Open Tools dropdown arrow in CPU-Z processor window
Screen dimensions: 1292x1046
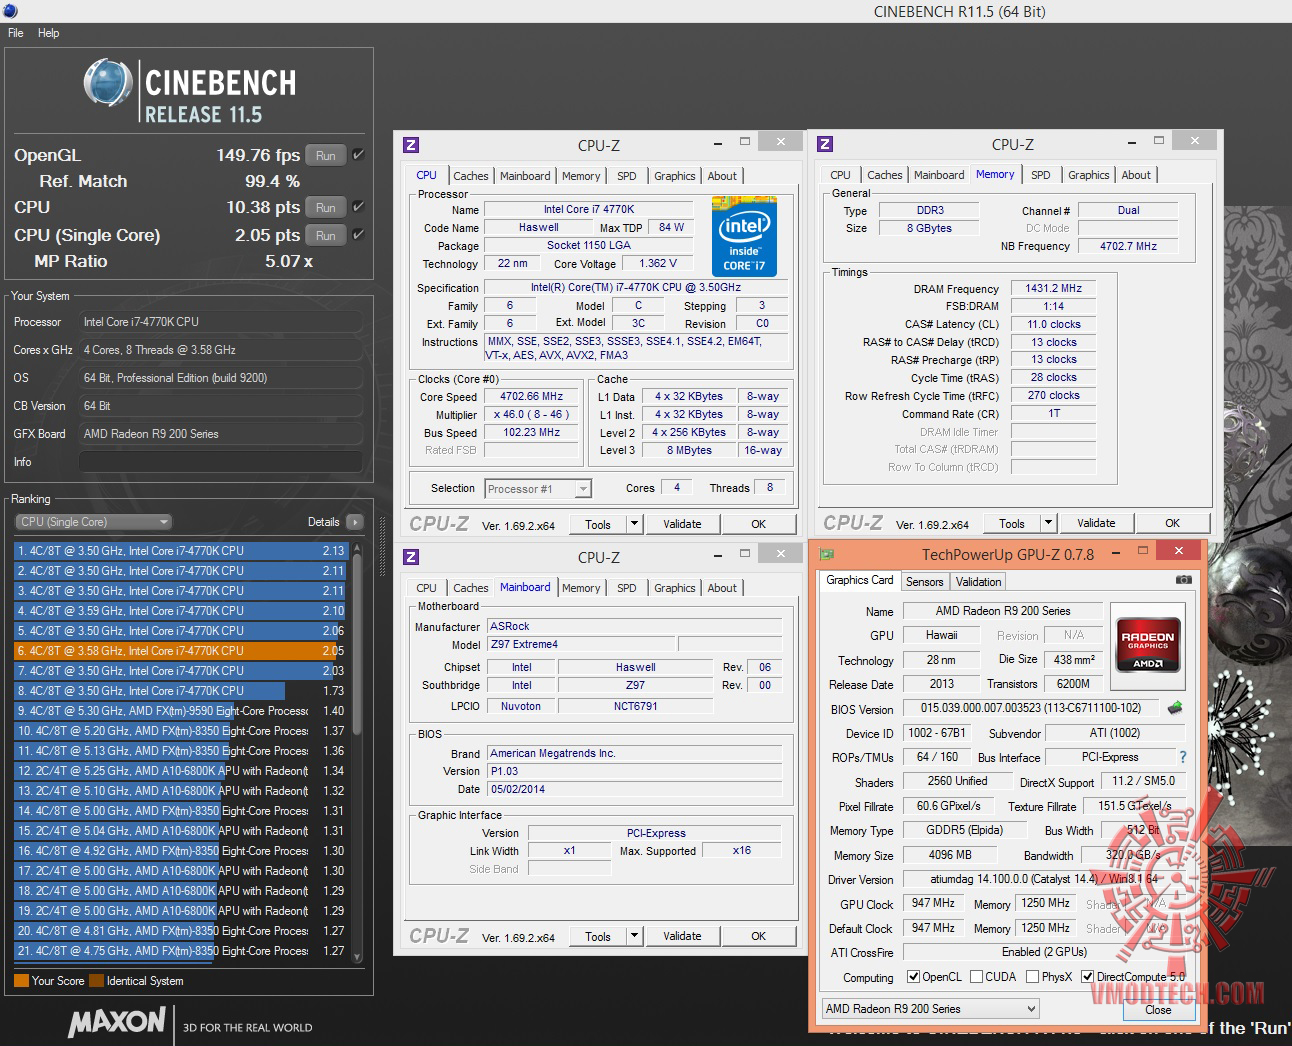click(634, 524)
